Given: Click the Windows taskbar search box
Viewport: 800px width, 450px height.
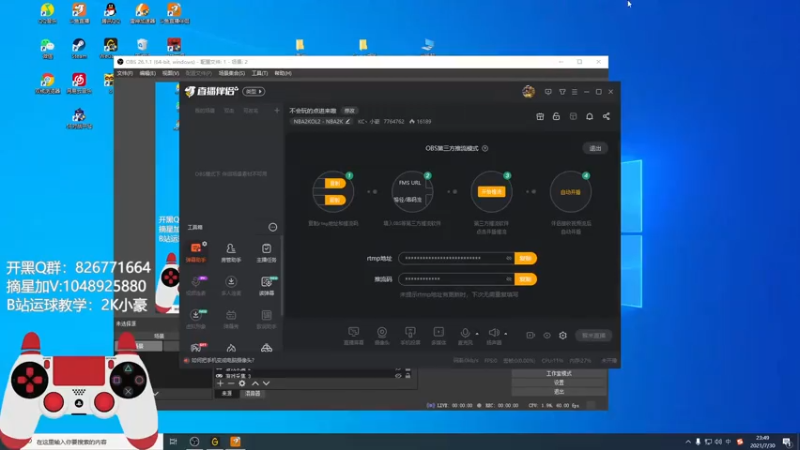Looking at the screenshot, I should coord(94,442).
